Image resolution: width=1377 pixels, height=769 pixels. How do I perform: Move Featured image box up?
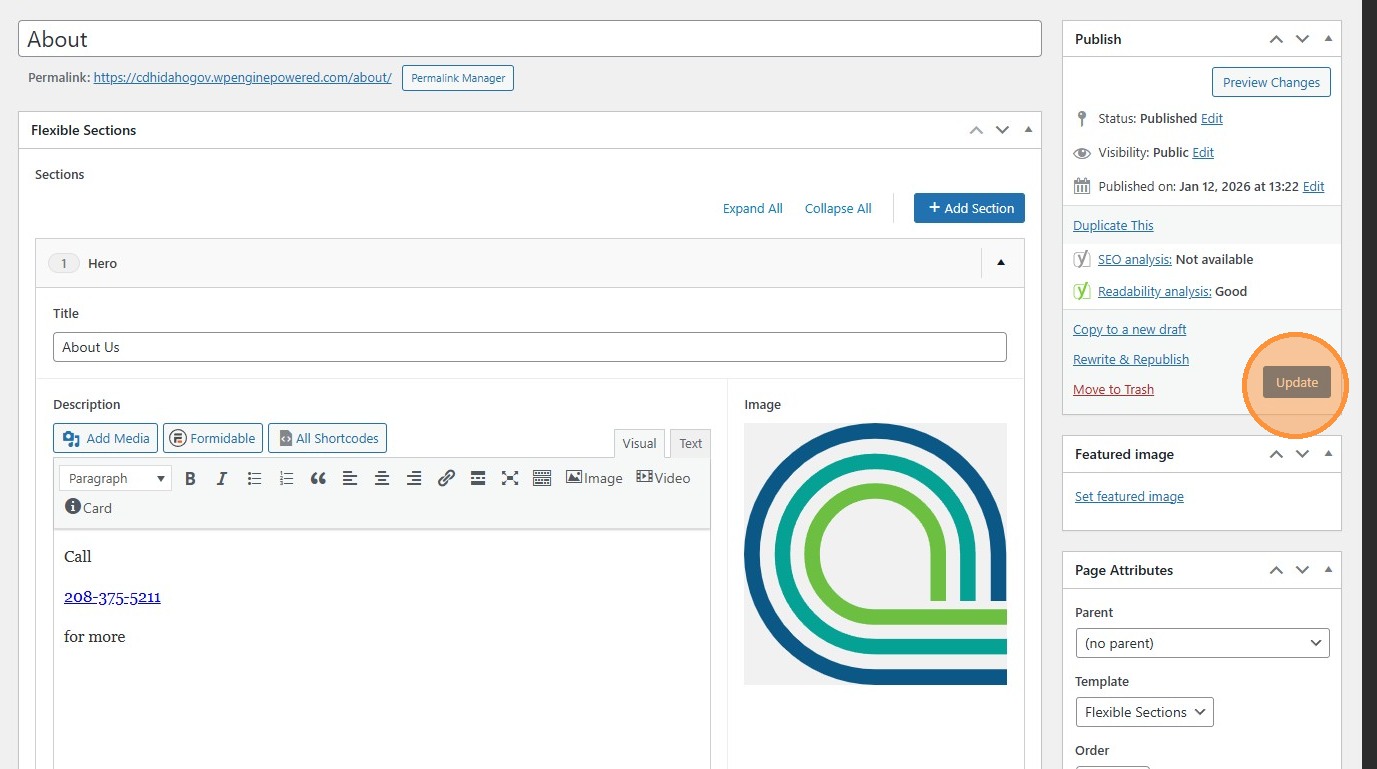coord(1276,454)
